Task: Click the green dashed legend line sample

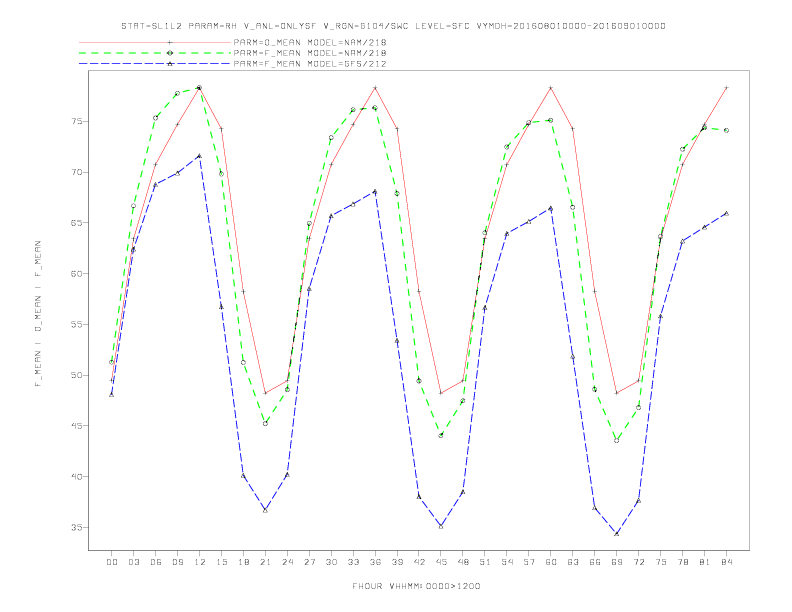Action: (155, 53)
